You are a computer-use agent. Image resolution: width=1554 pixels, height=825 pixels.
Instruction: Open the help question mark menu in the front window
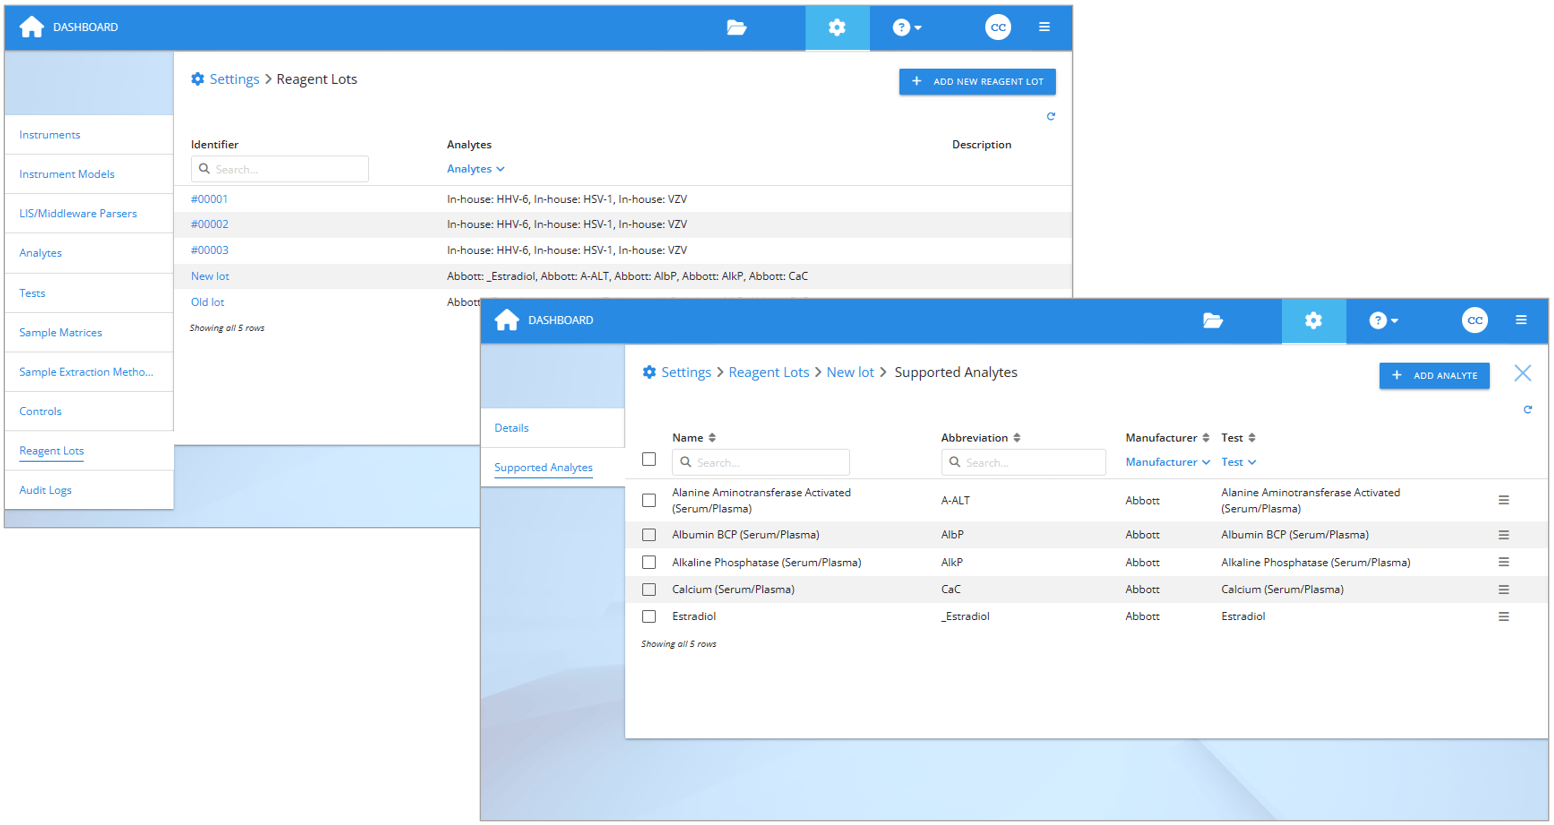(x=1383, y=320)
